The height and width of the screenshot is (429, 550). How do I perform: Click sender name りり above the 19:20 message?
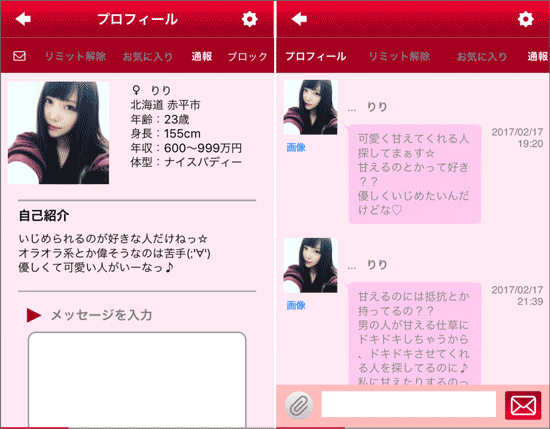coord(377,107)
